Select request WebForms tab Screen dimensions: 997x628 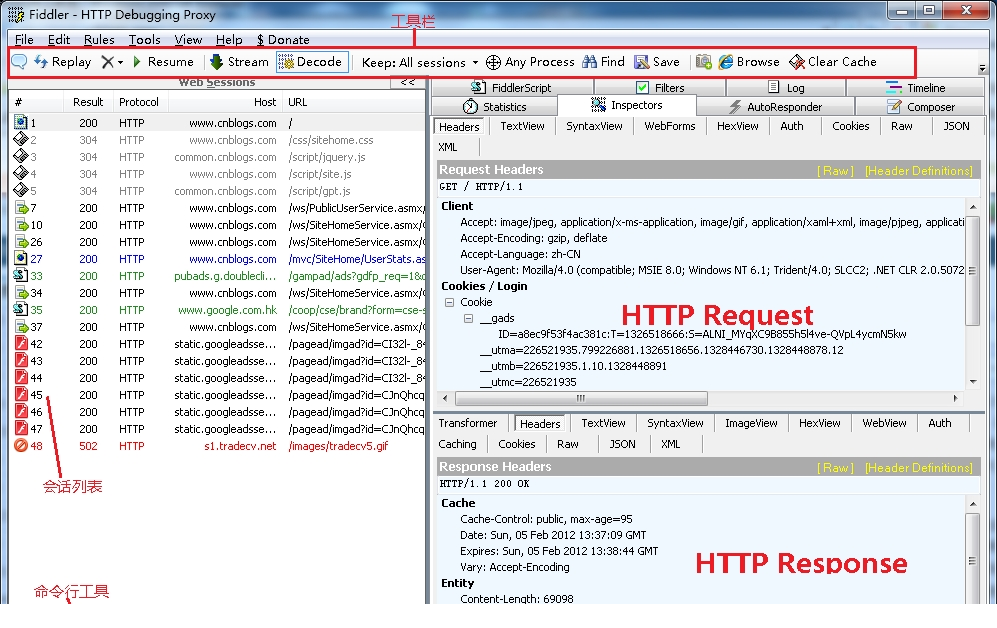point(670,126)
